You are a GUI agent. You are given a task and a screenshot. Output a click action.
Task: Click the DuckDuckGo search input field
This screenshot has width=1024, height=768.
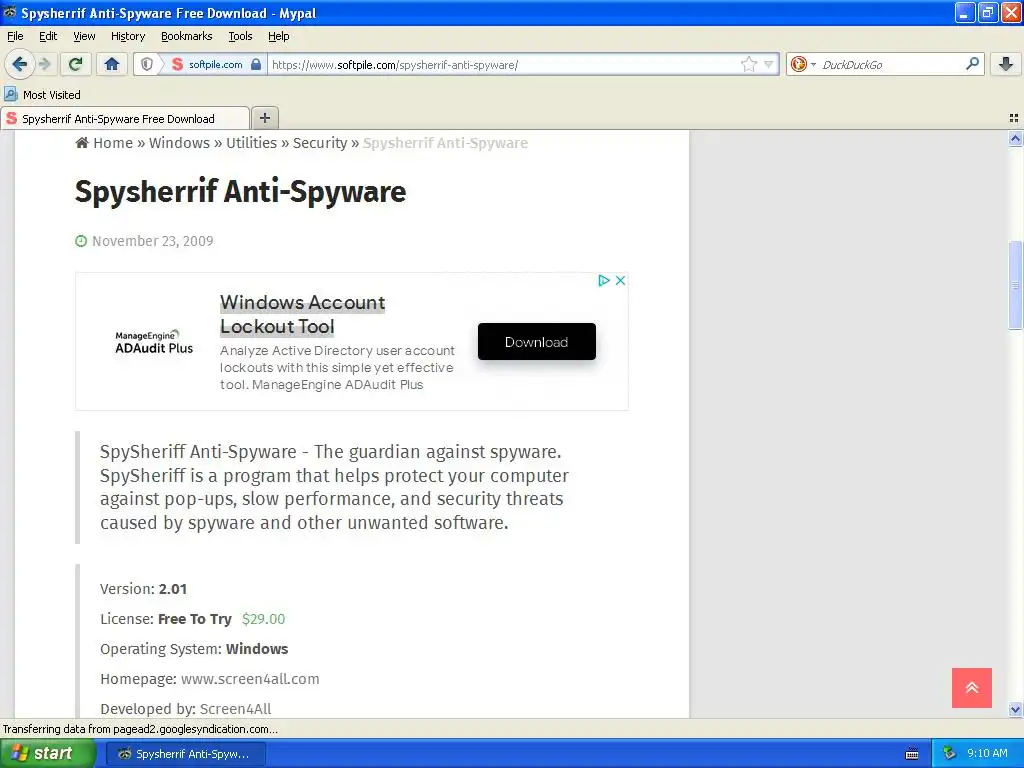click(891, 64)
